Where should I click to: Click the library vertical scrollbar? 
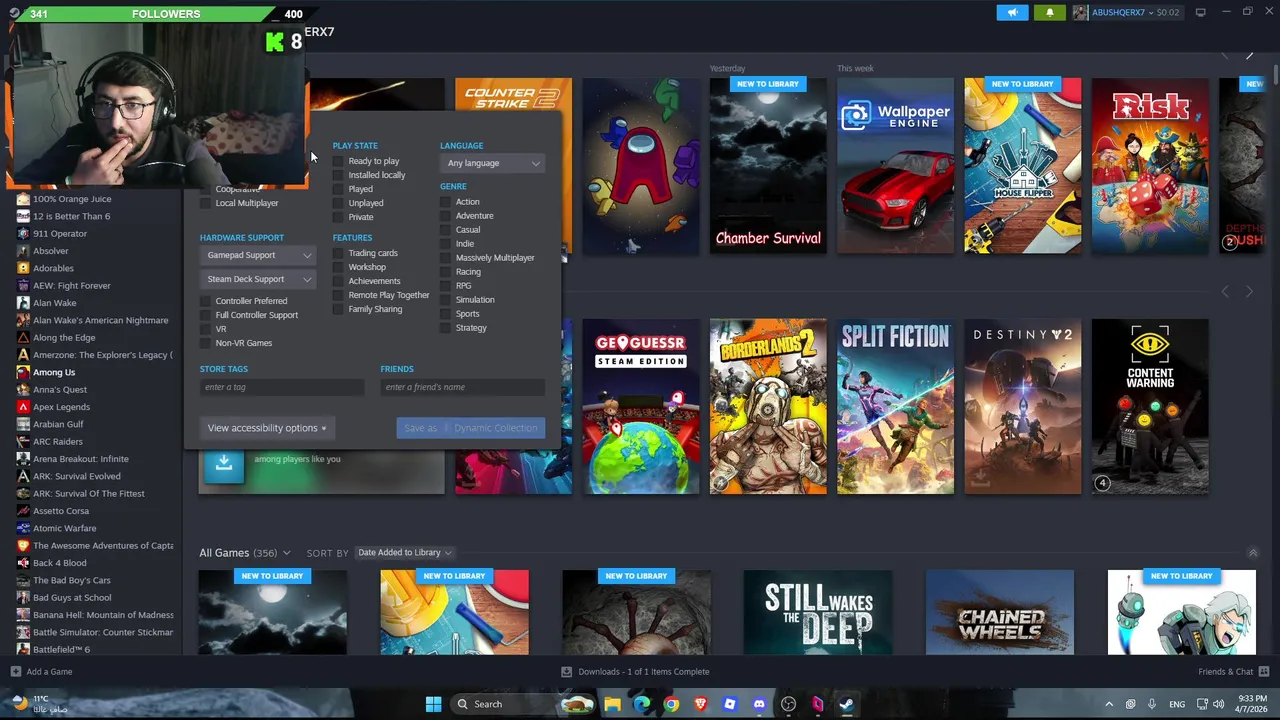click(x=1275, y=360)
